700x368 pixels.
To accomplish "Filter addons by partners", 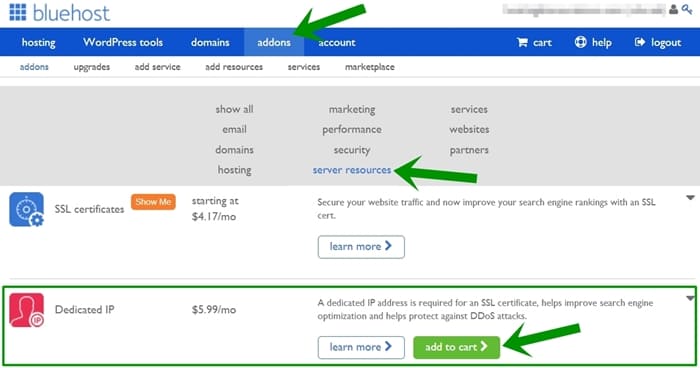I will pyautogui.click(x=469, y=150).
